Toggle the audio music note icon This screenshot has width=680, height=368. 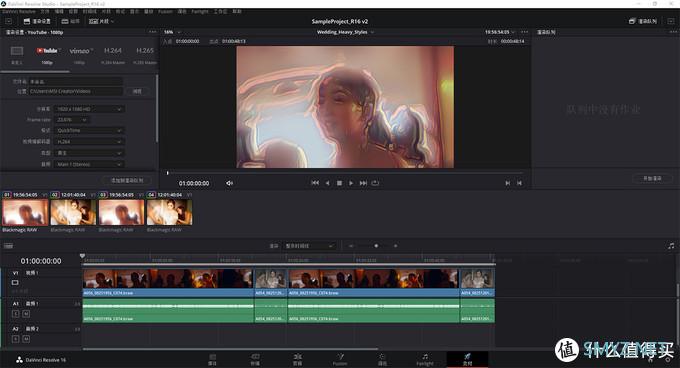(671, 246)
